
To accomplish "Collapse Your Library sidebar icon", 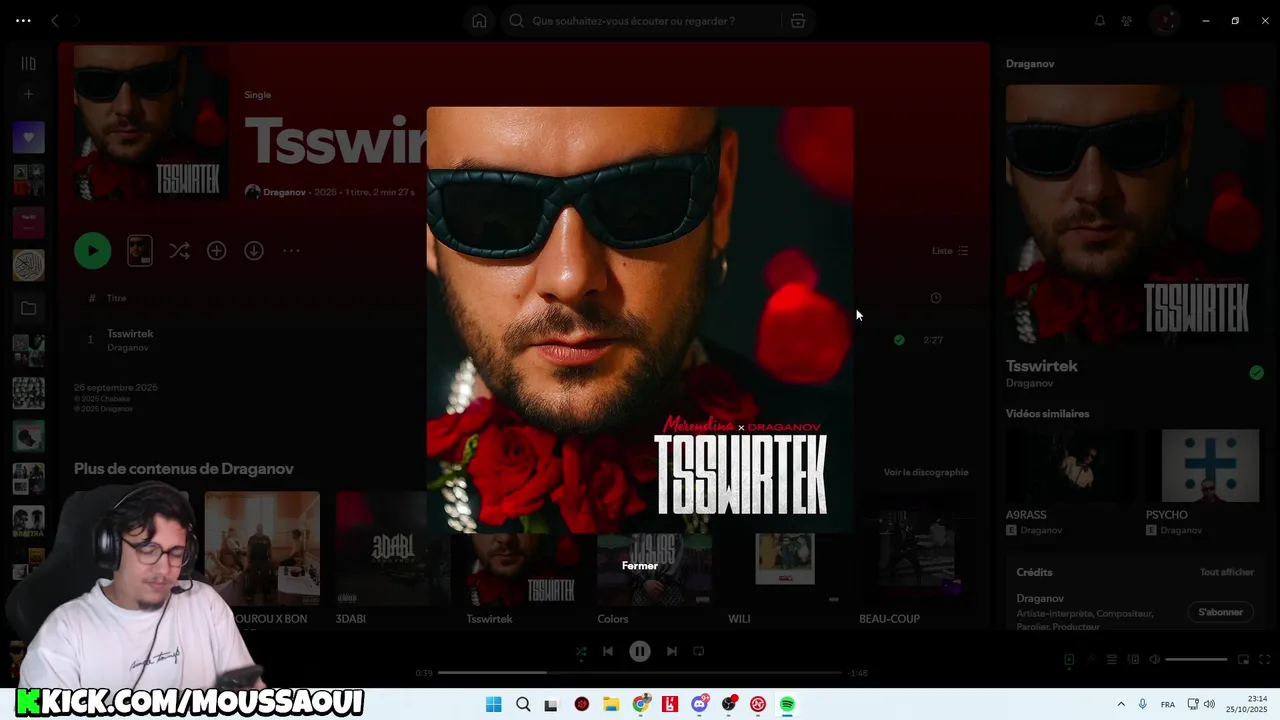I will pos(29,63).
